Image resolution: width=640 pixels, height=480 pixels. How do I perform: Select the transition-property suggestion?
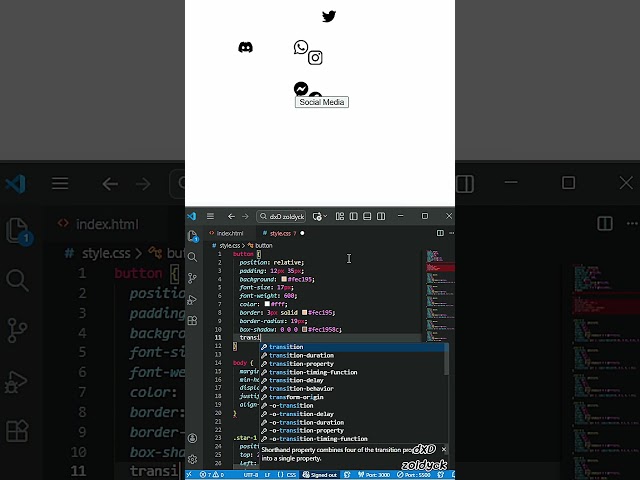click(x=354, y=364)
